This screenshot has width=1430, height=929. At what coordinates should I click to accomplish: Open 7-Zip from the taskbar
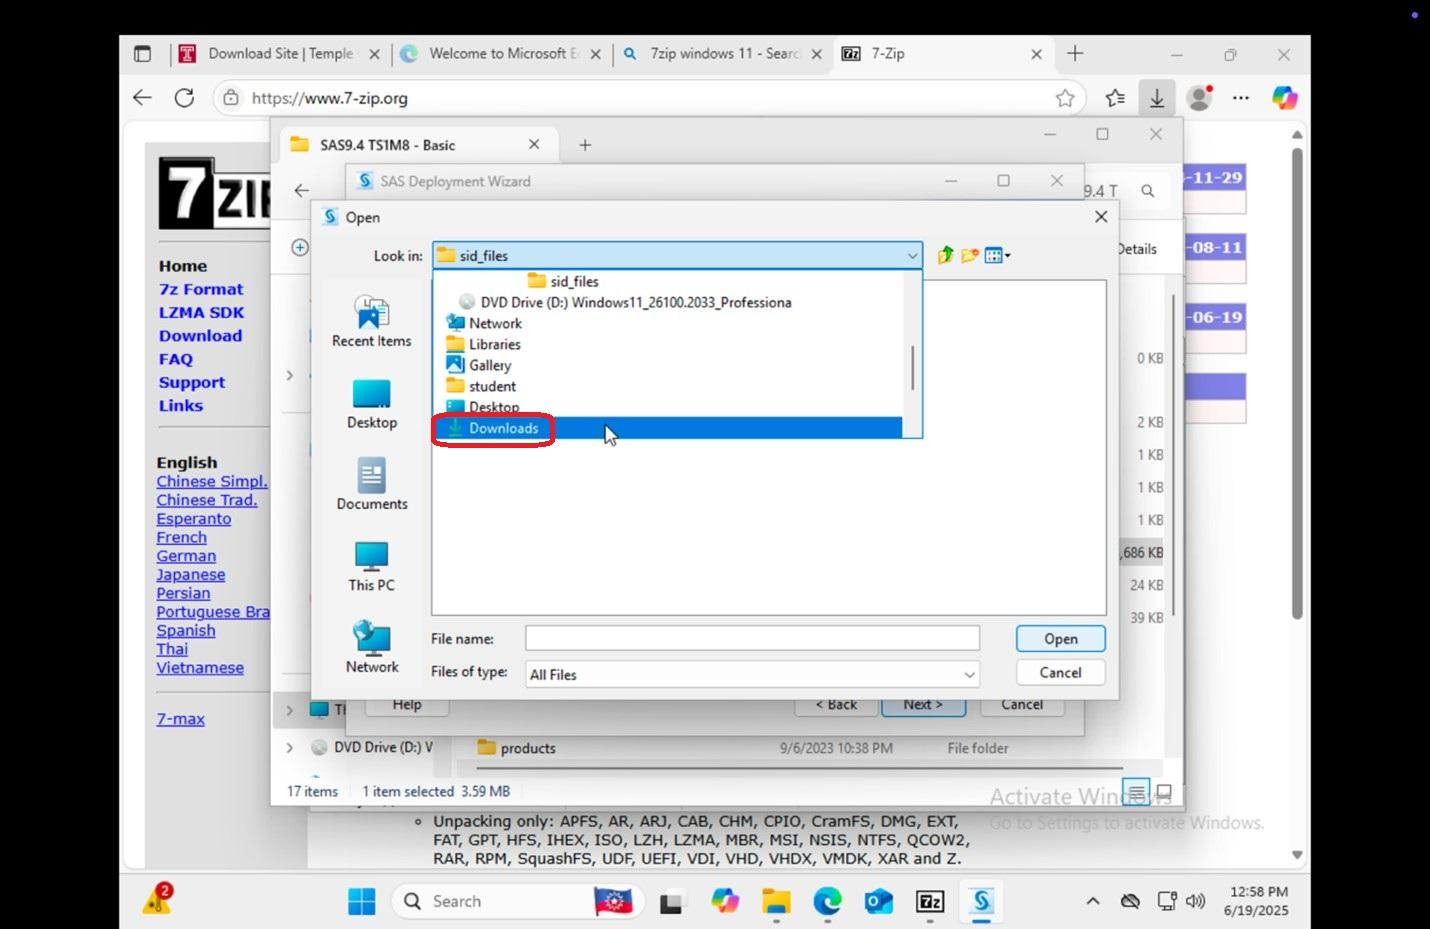(930, 901)
